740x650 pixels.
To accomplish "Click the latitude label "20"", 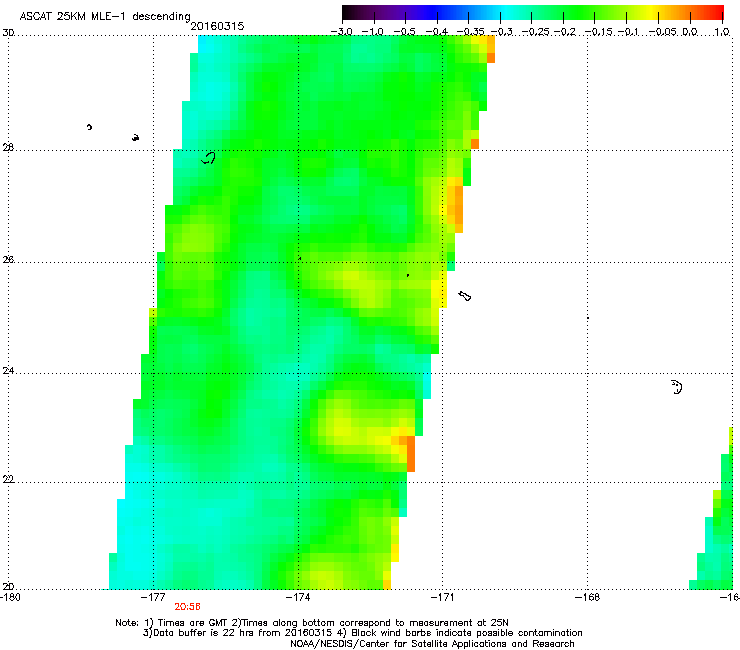I will point(8,586).
